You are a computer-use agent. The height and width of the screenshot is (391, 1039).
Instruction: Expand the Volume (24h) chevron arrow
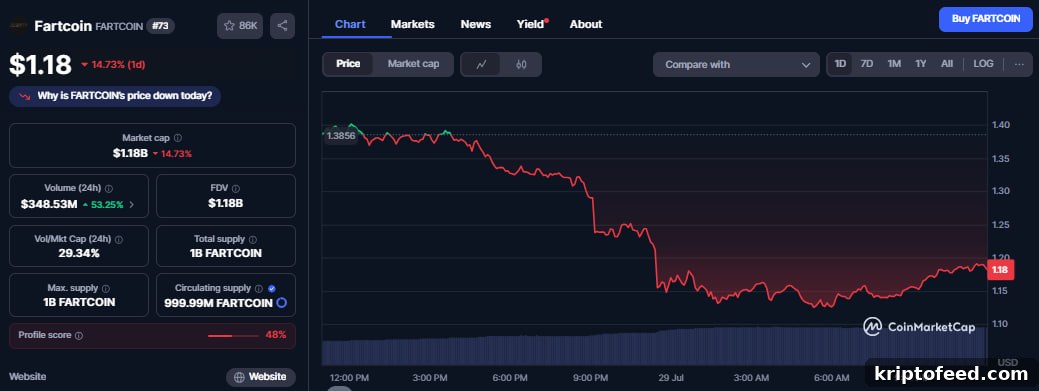pos(131,205)
